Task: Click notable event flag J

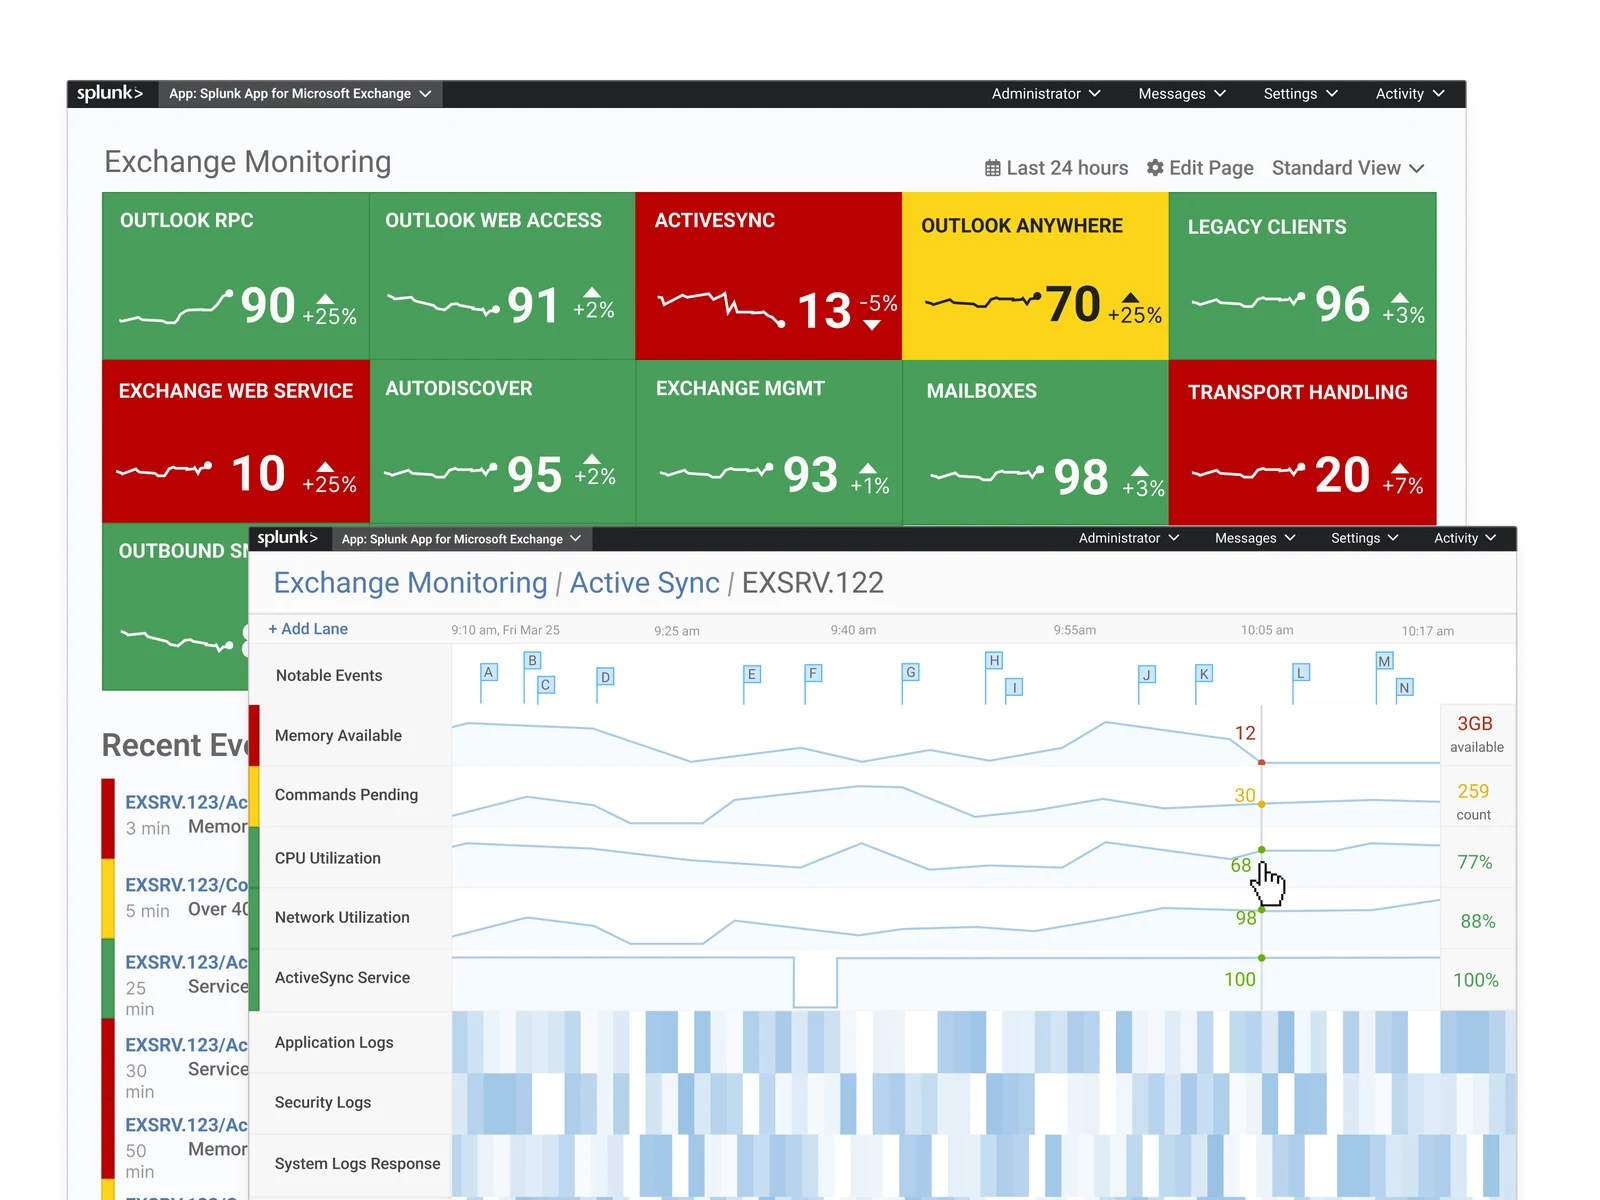Action: pyautogui.click(x=1147, y=674)
